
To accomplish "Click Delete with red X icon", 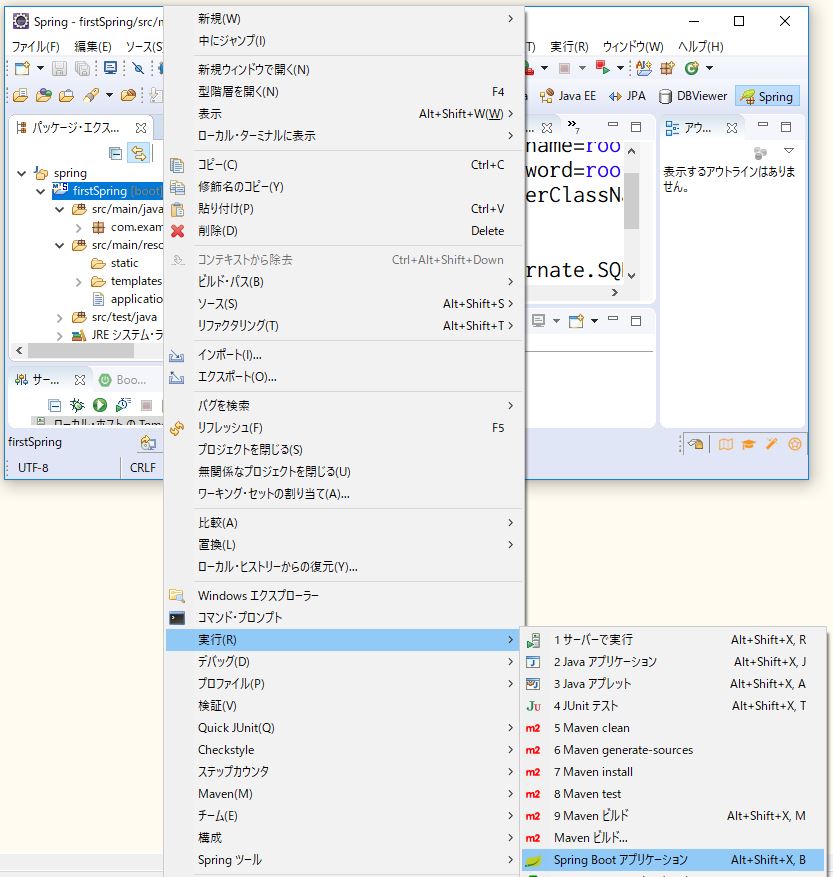I will coord(344,231).
